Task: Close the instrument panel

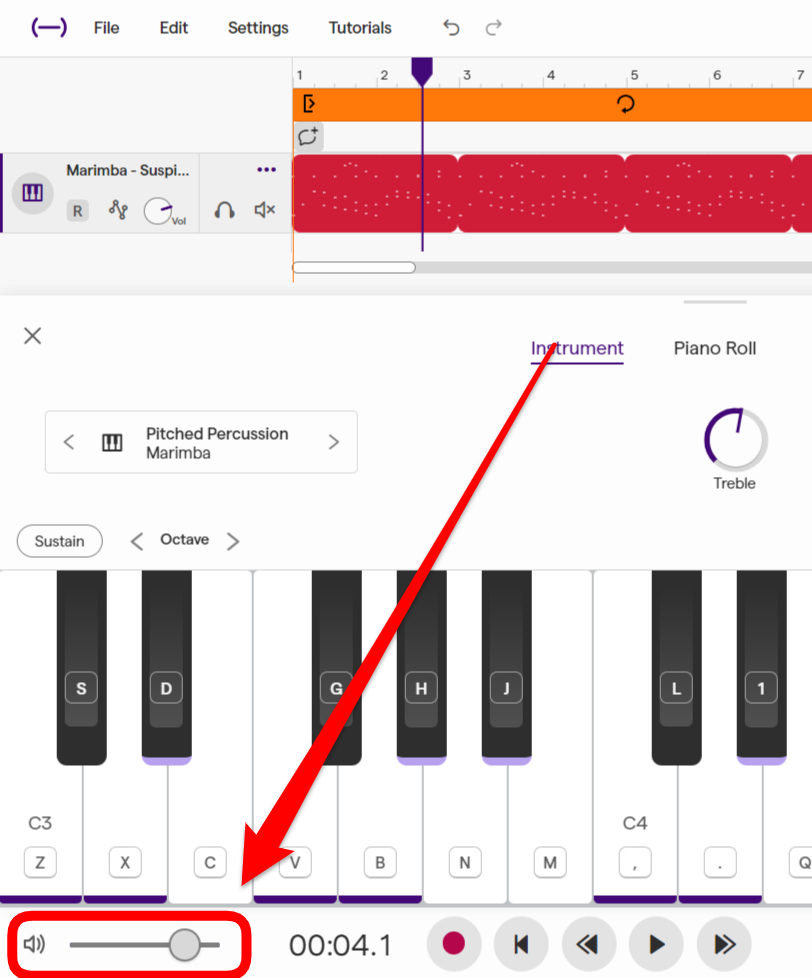Action: click(32, 336)
